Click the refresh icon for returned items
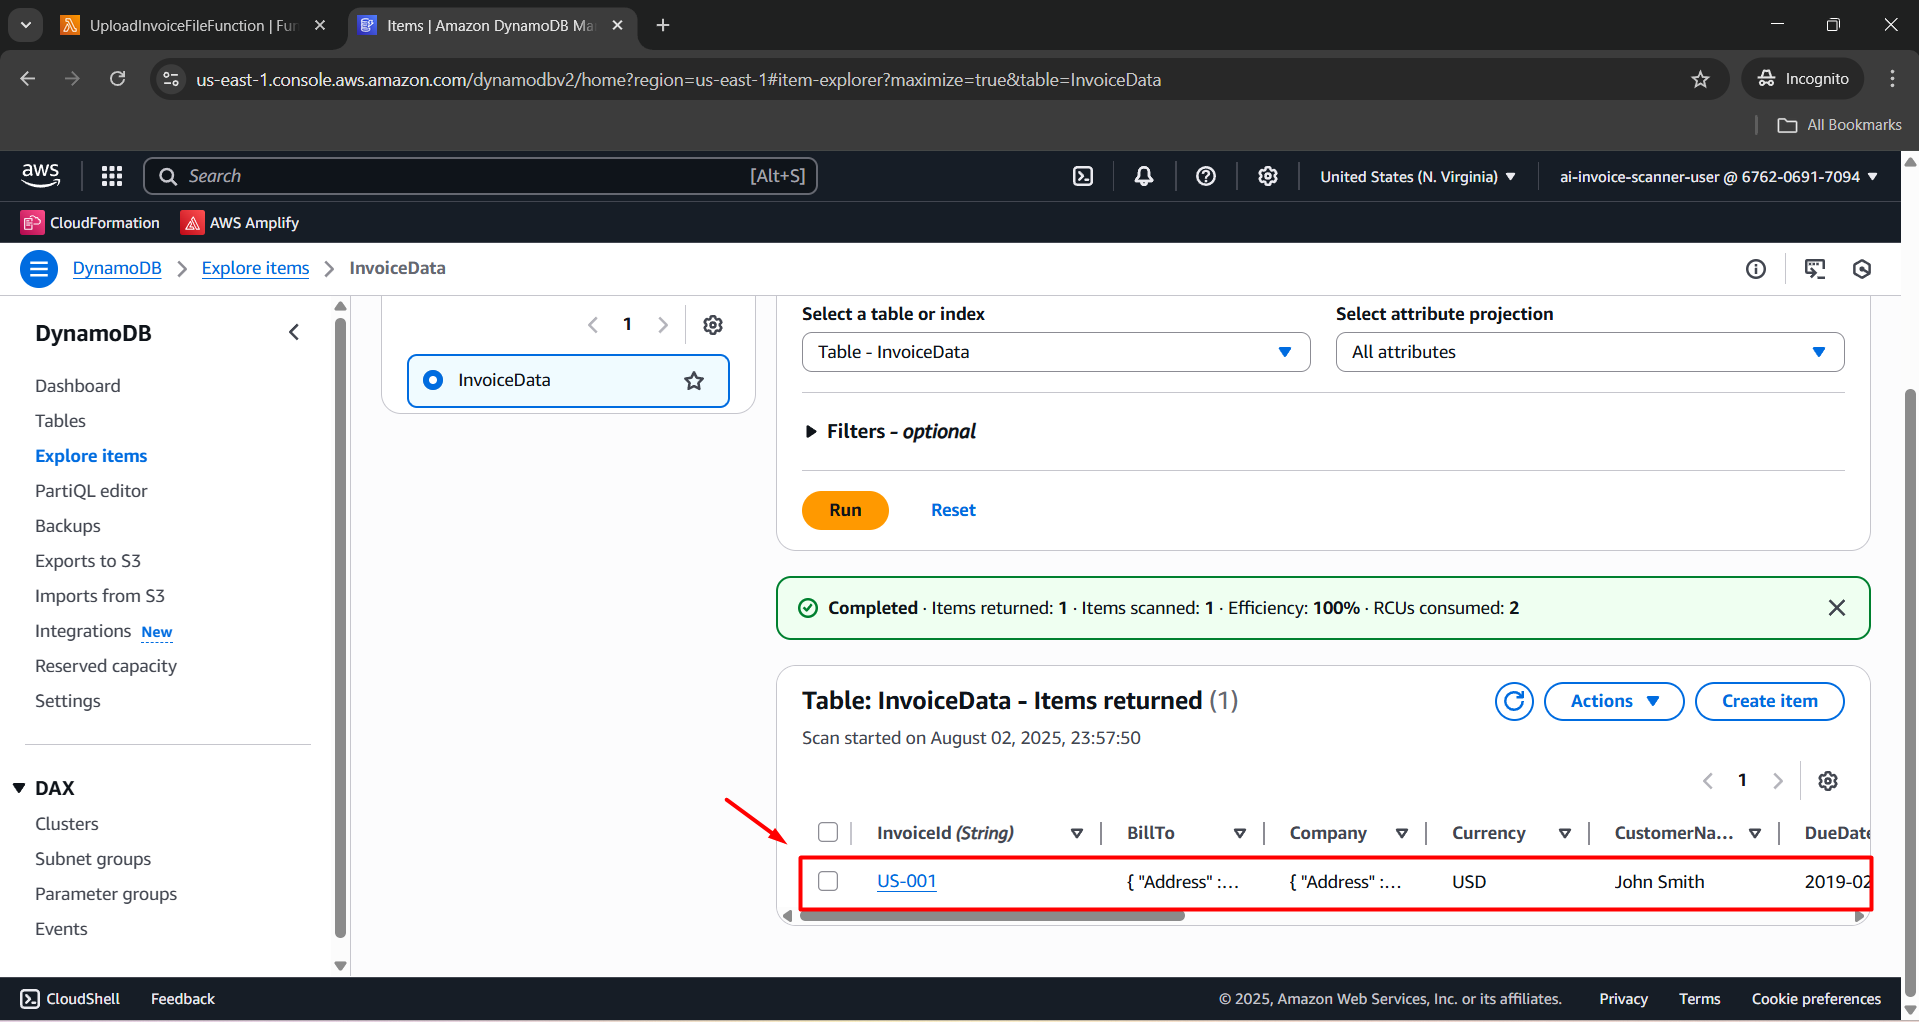The image size is (1919, 1022). 1514,701
